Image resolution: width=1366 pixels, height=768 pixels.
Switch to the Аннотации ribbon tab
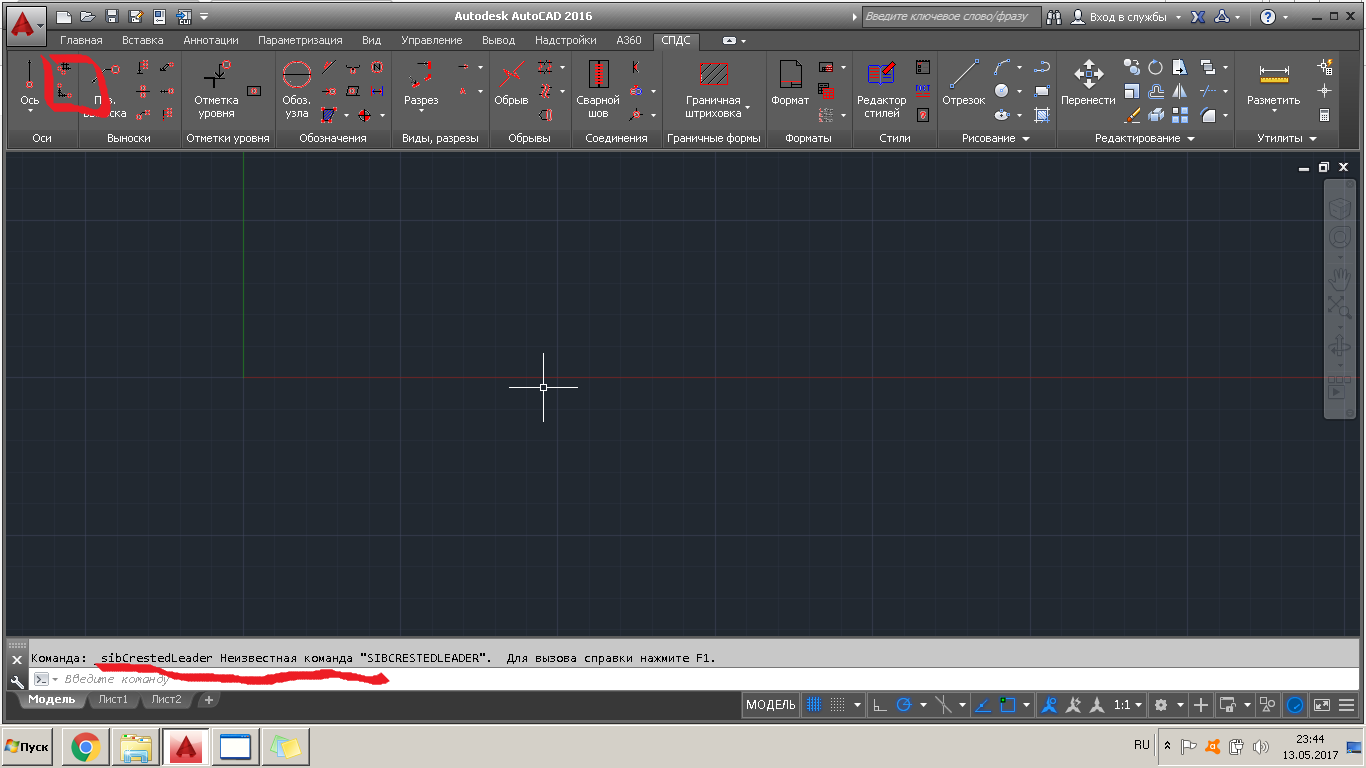pyautogui.click(x=210, y=40)
